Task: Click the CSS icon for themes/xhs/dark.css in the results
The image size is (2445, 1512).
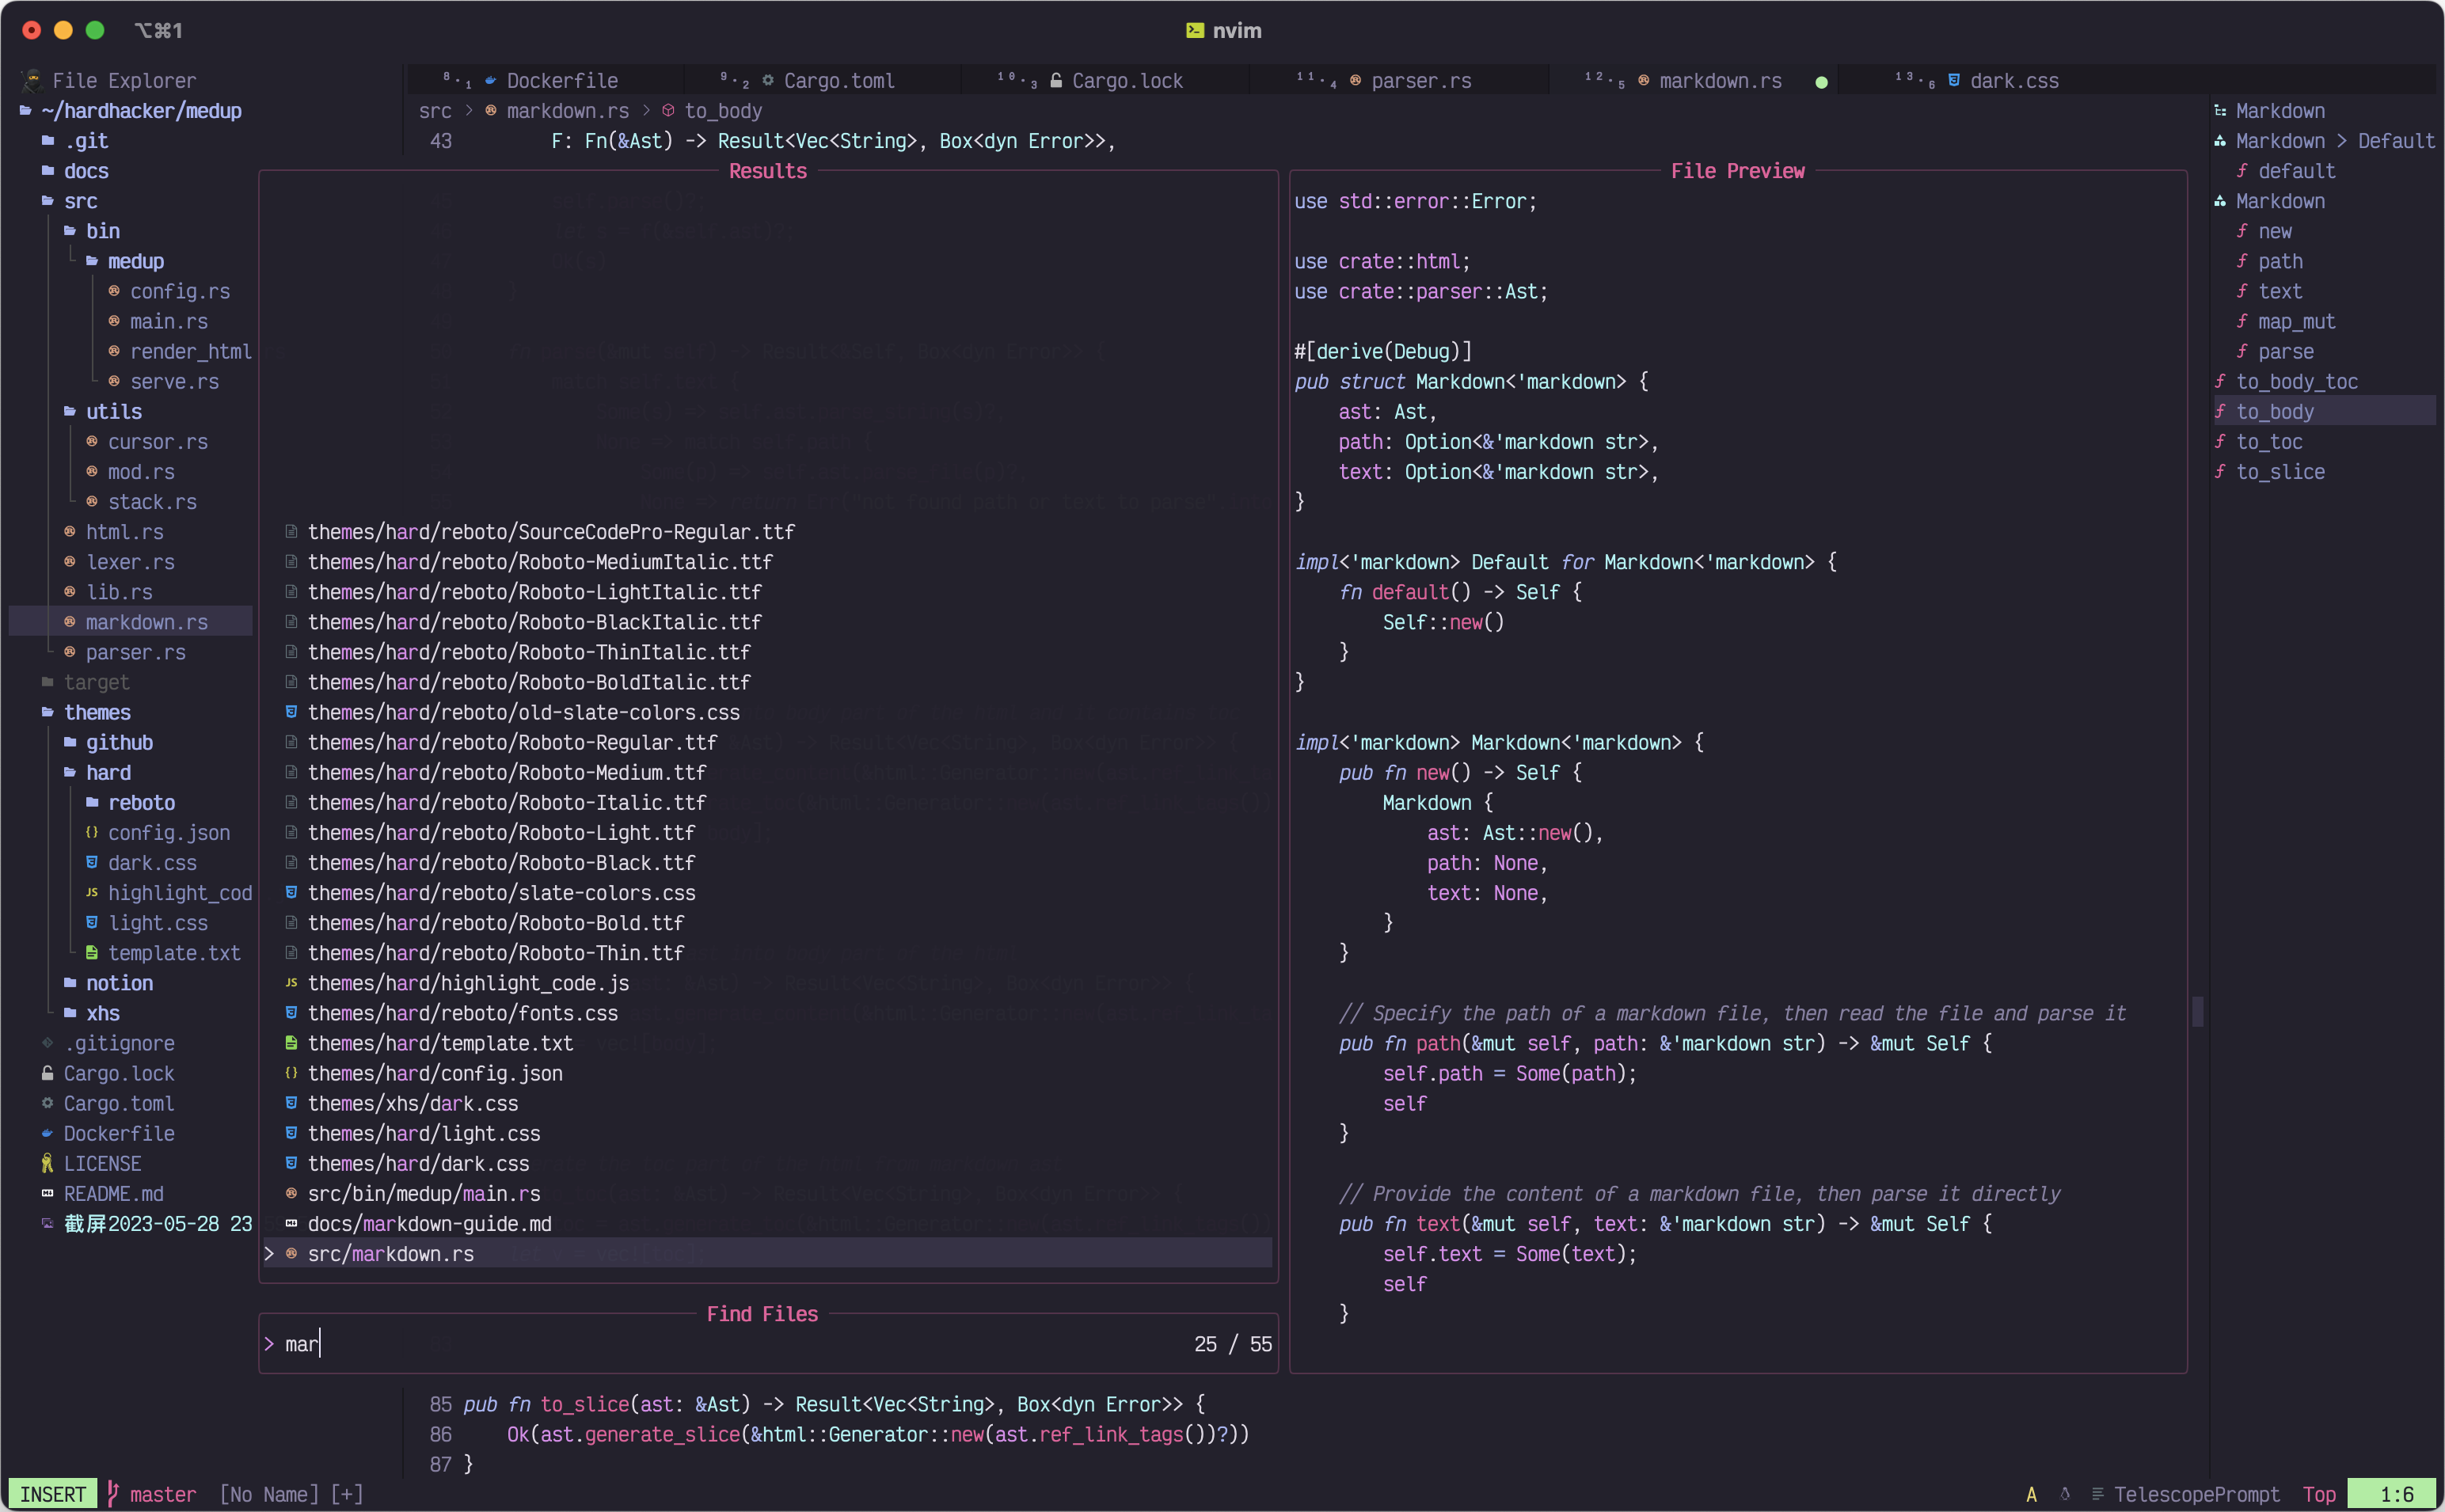Action: click(x=291, y=1103)
